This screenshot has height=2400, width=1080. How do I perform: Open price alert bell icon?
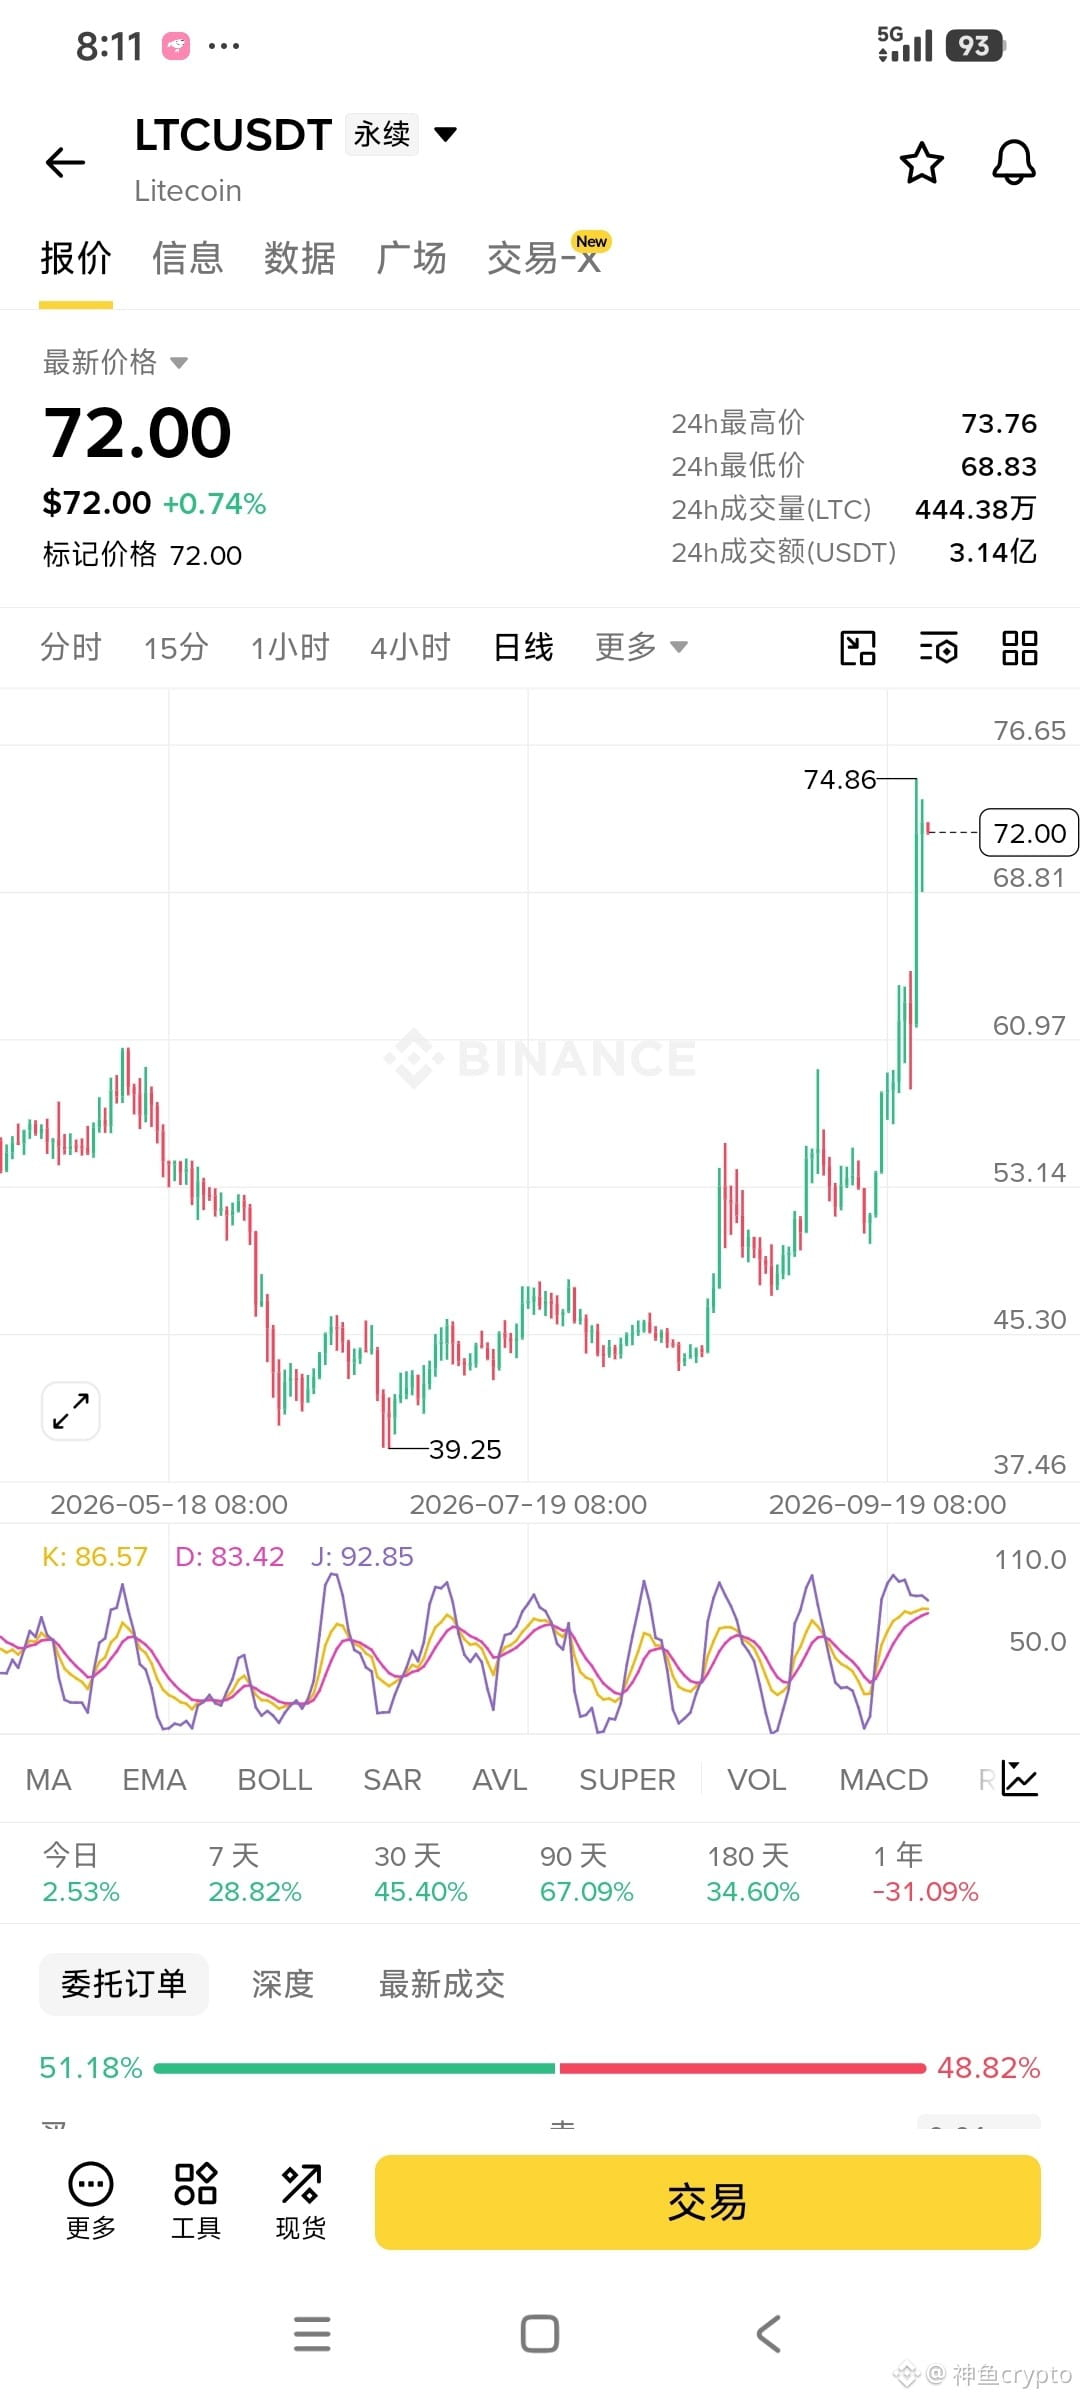click(x=1013, y=162)
